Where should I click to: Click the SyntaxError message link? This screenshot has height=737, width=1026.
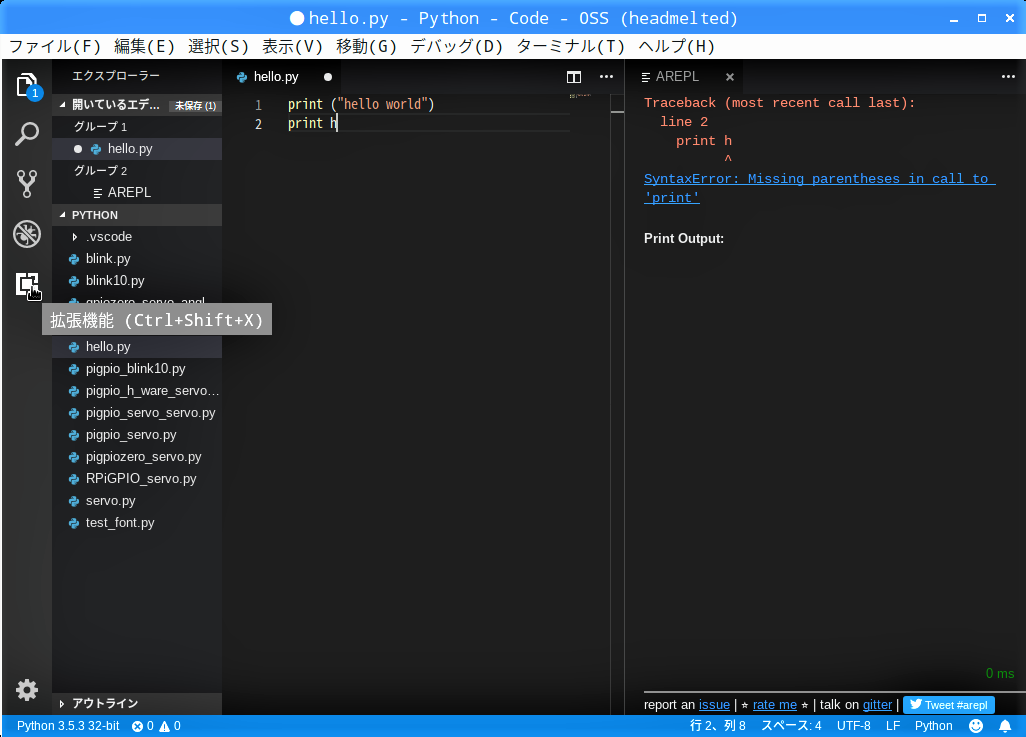click(819, 188)
